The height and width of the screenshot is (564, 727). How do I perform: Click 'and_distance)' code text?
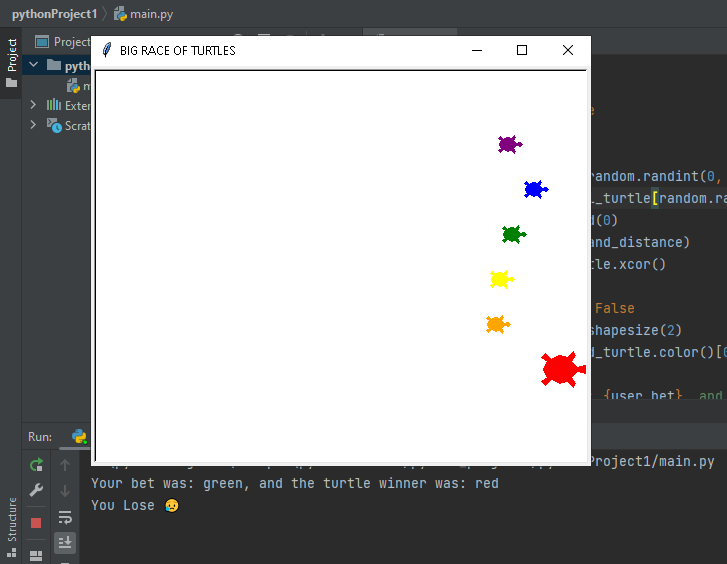[640, 242]
